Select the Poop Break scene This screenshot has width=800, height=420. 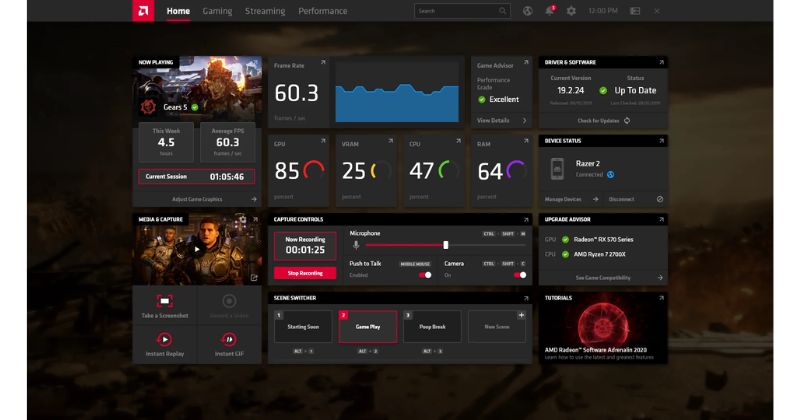point(432,327)
